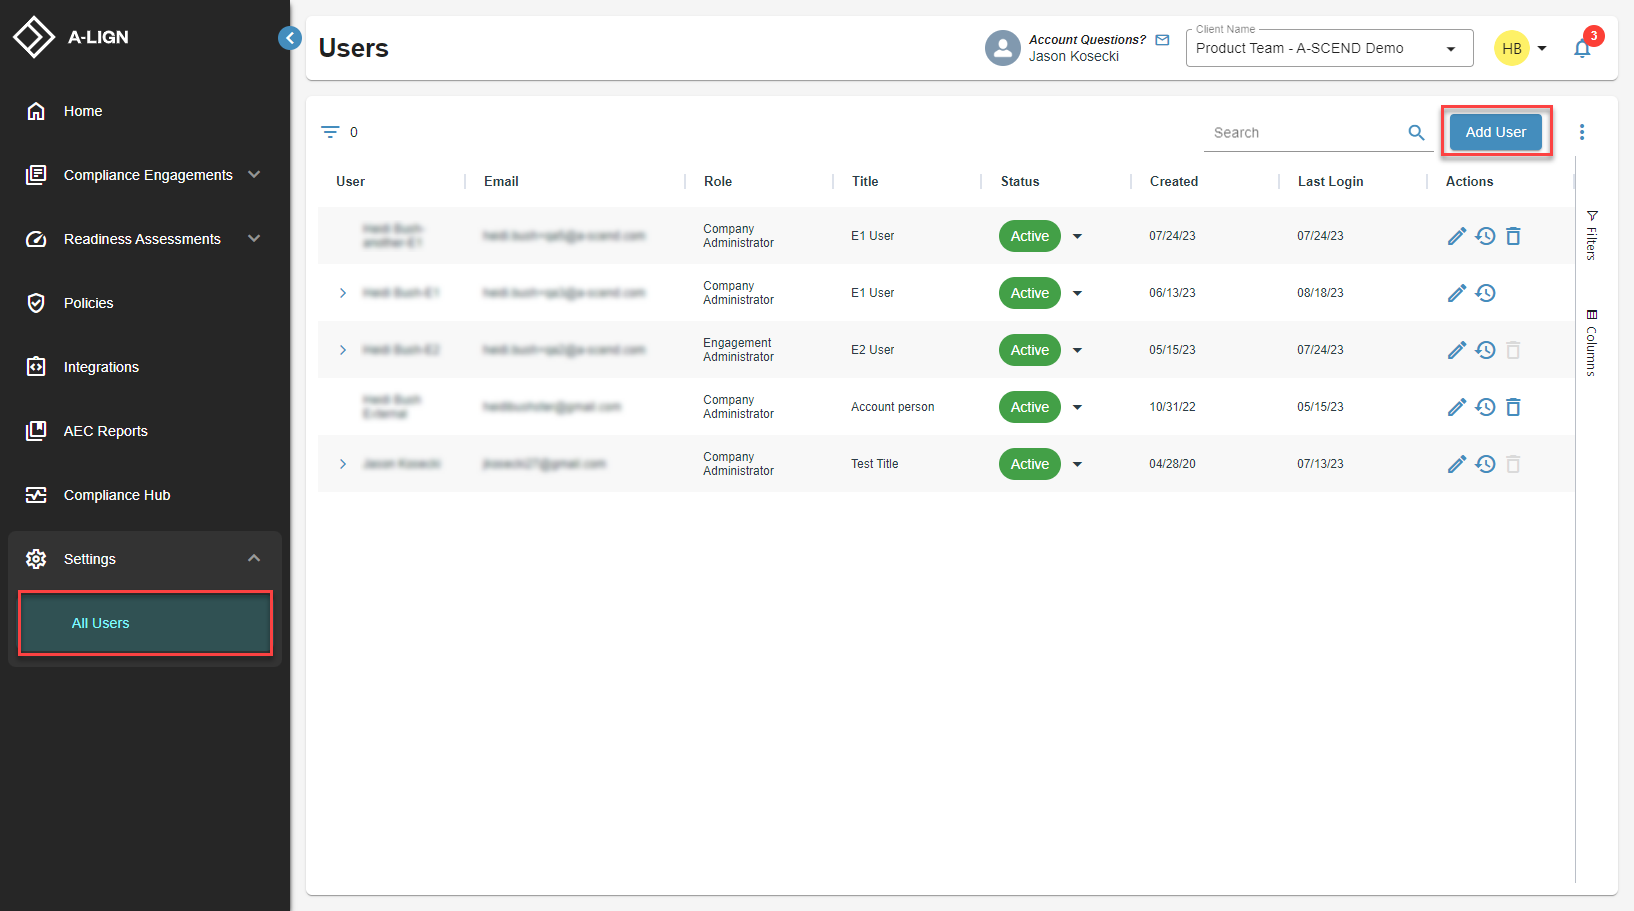Expand the Jason Kosecki row chevron
Viewport: 1634px width, 911px height.
(x=343, y=463)
